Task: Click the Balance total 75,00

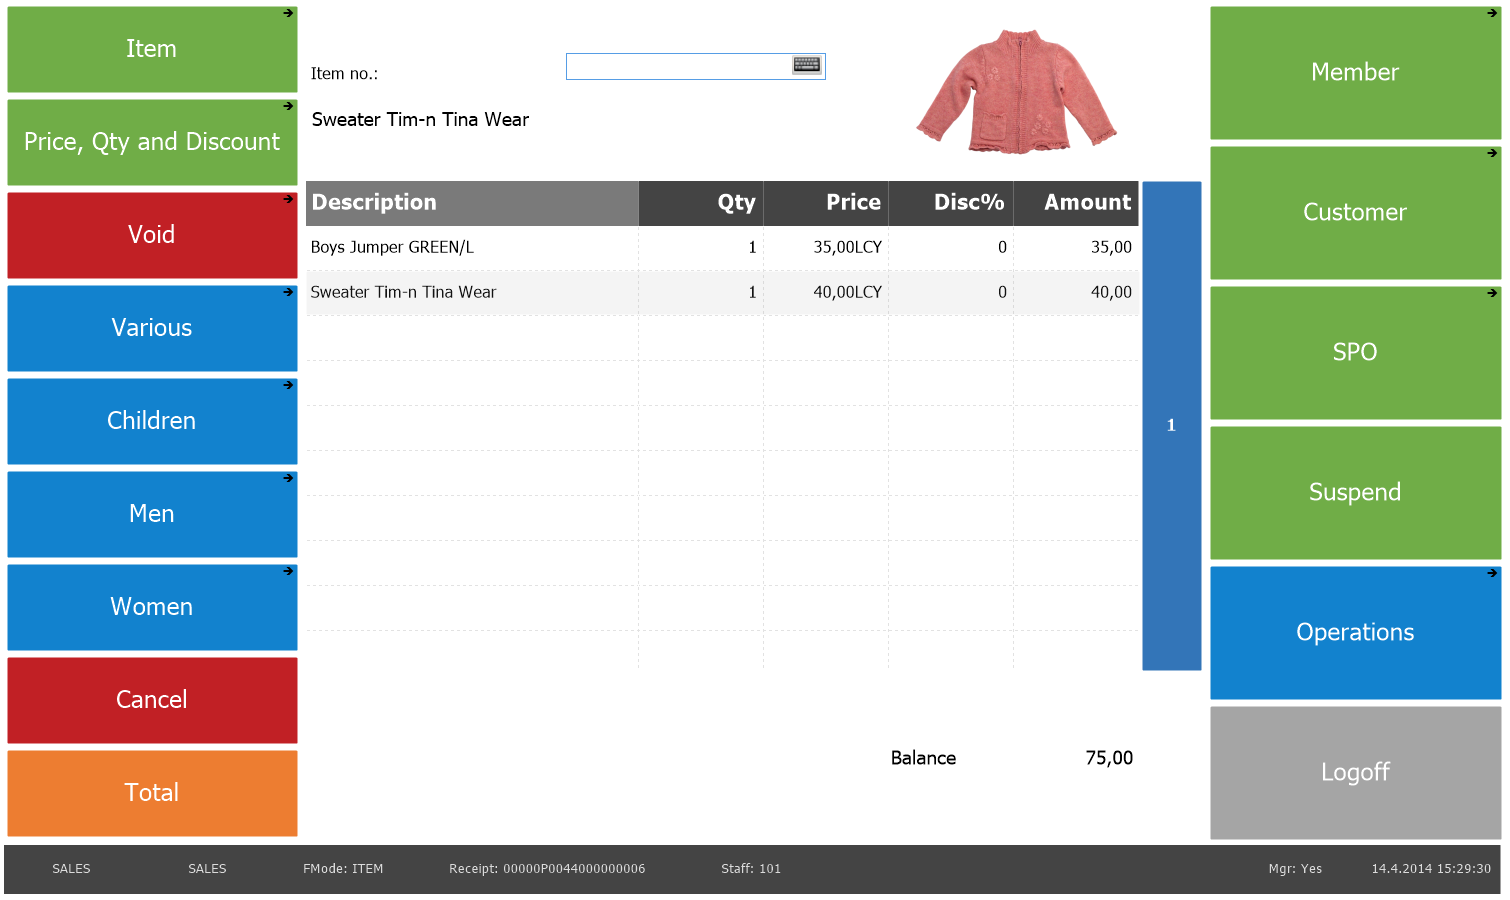Action: coord(1109,758)
